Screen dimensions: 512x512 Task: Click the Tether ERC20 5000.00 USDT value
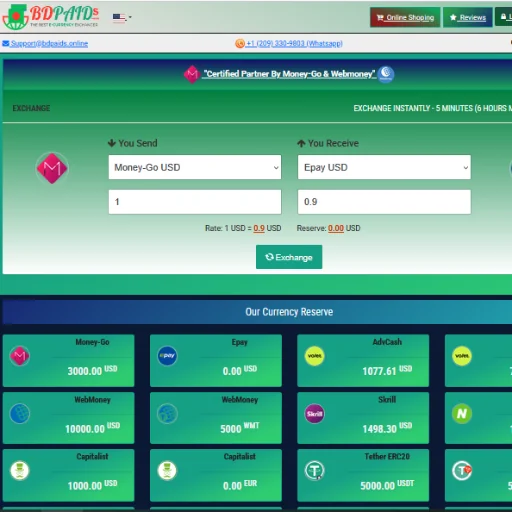coord(387,486)
